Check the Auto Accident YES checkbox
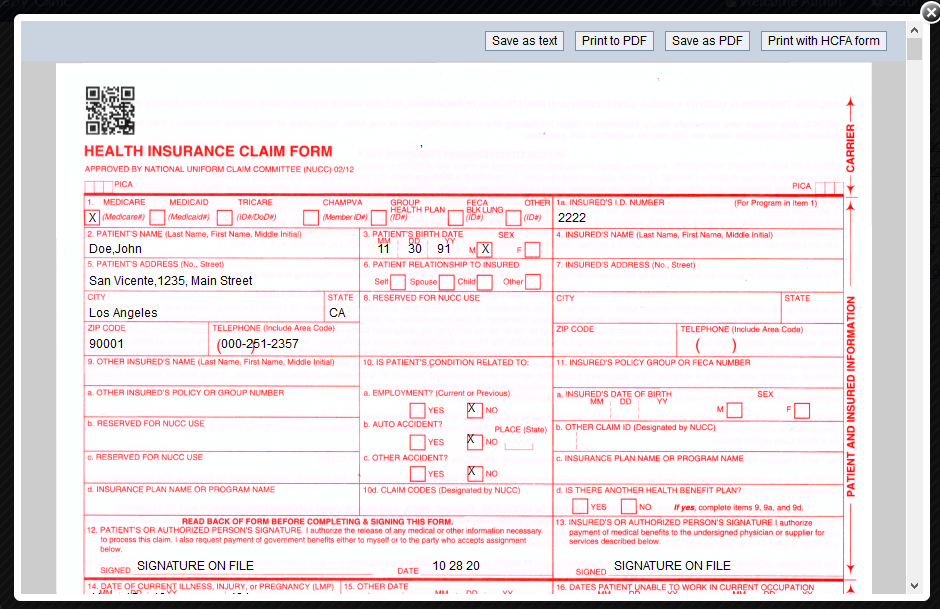Screen dimensions: 940x609 [x=417, y=442]
